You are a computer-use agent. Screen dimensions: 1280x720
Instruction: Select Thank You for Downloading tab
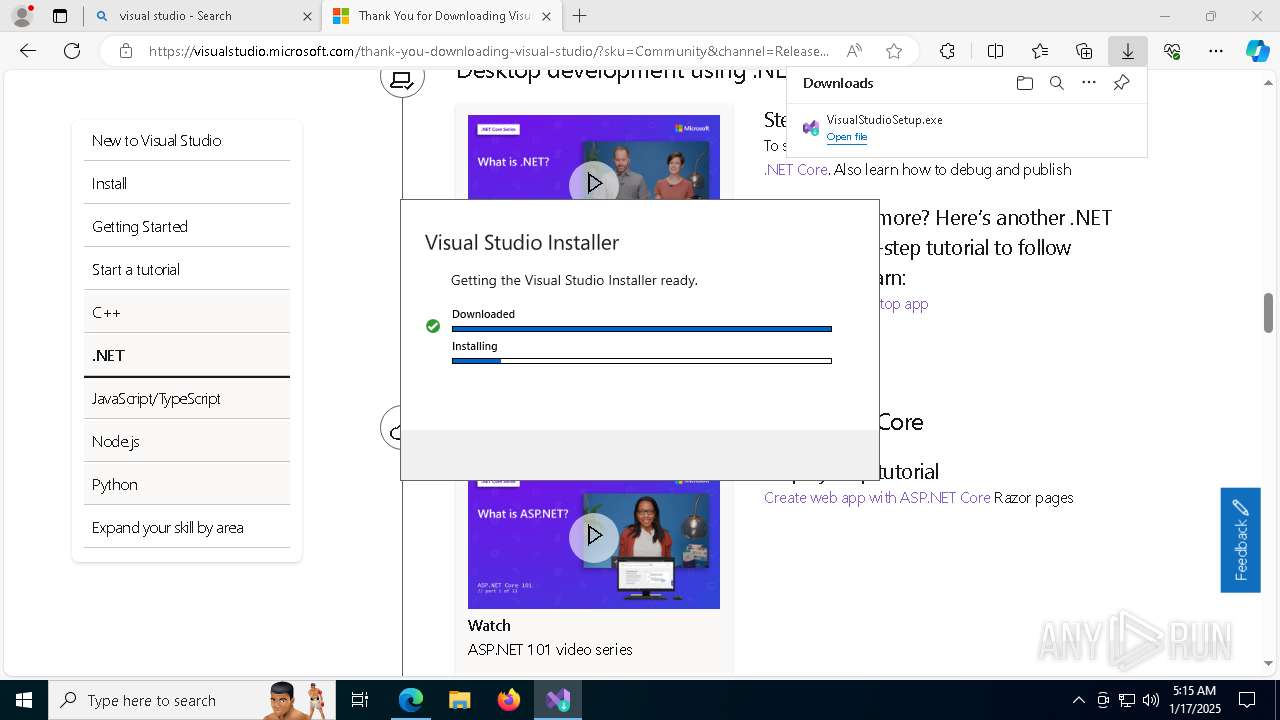tap(442, 16)
